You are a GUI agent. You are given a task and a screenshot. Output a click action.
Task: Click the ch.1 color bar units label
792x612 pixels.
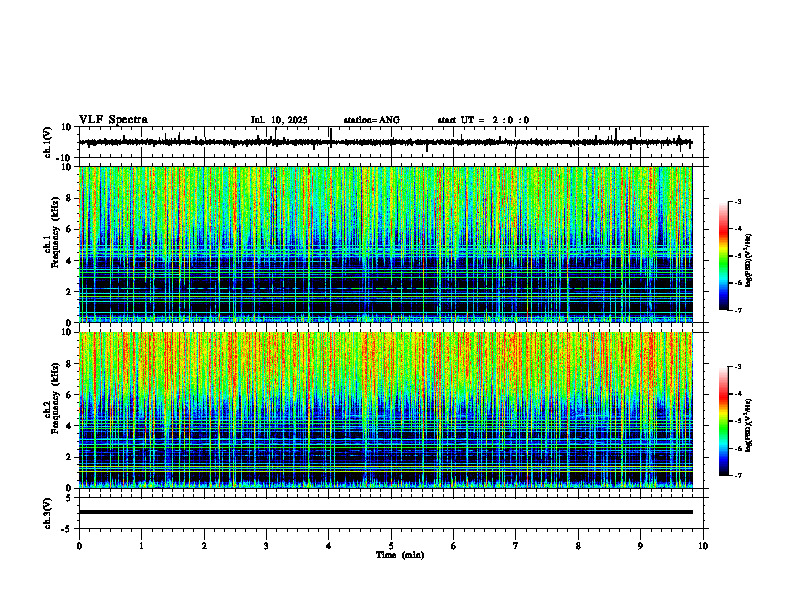click(x=749, y=260)
